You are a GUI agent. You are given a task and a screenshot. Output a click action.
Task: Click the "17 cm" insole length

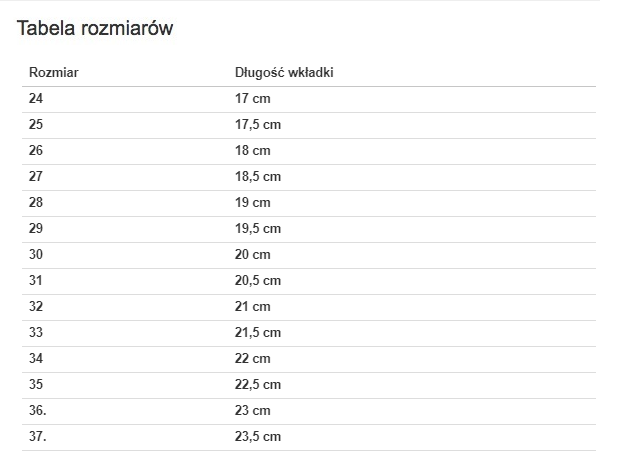253,99
